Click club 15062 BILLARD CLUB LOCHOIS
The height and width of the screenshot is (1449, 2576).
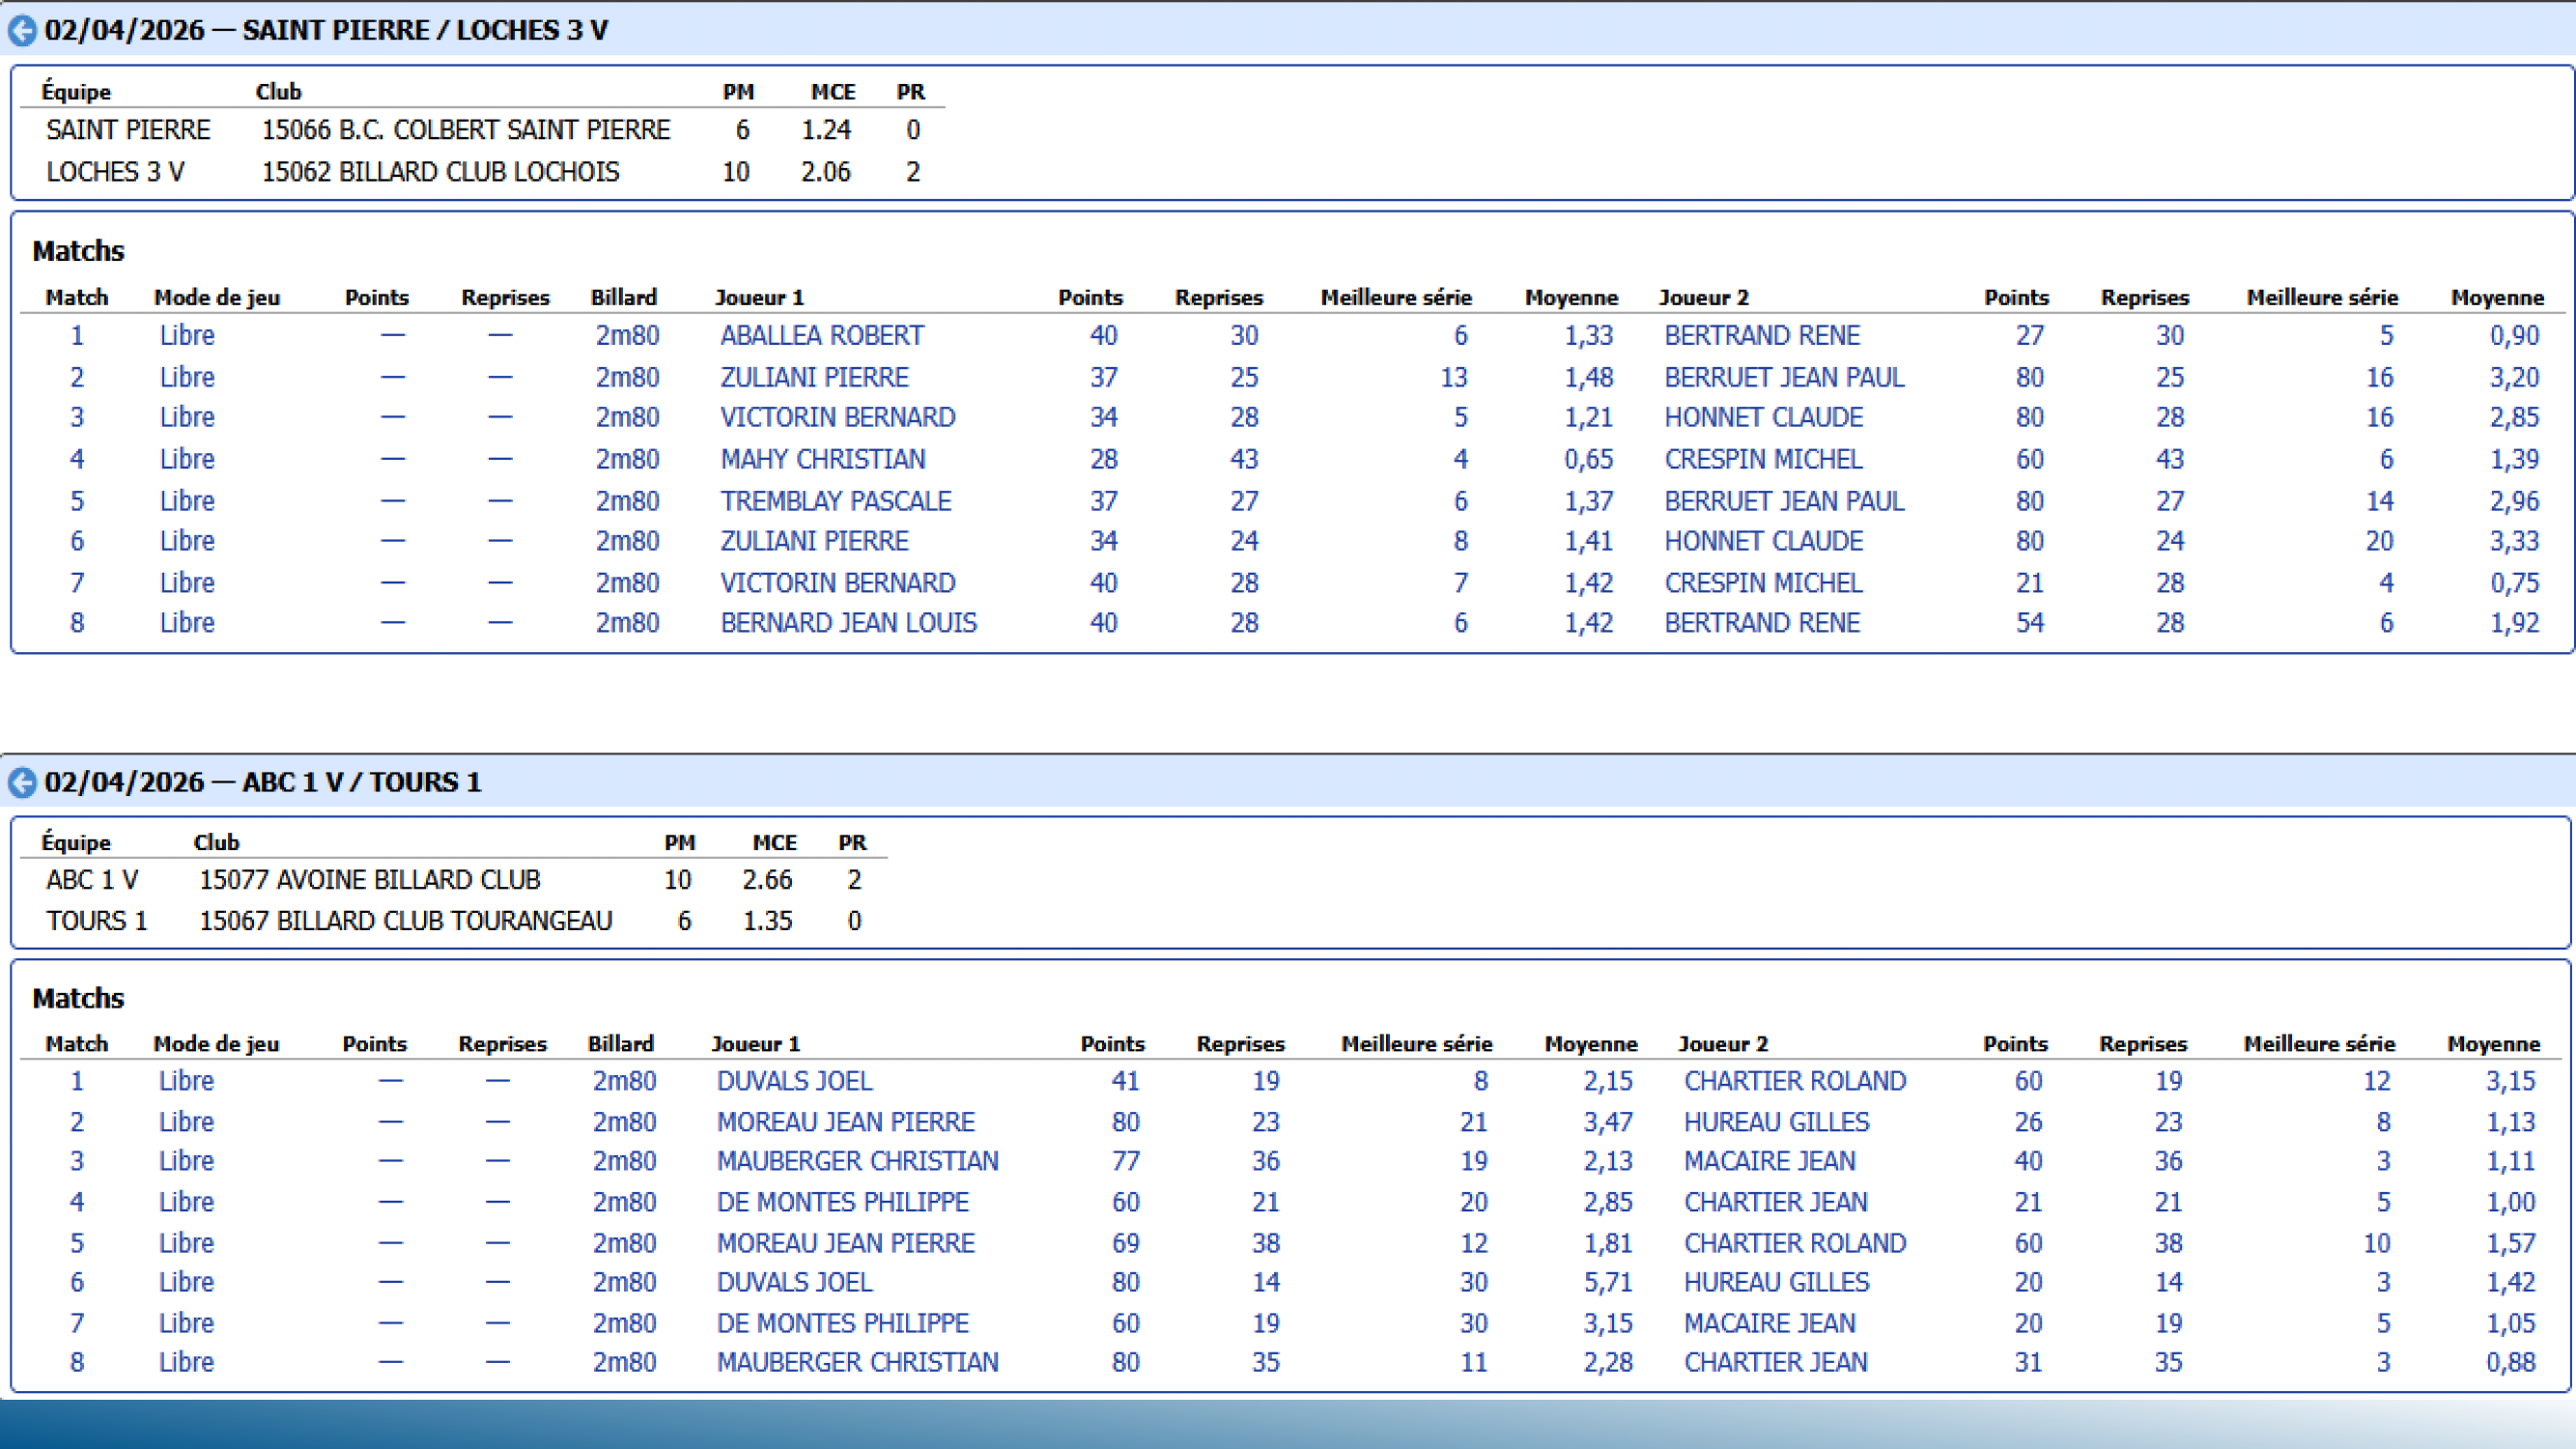(x=440, y=172)
